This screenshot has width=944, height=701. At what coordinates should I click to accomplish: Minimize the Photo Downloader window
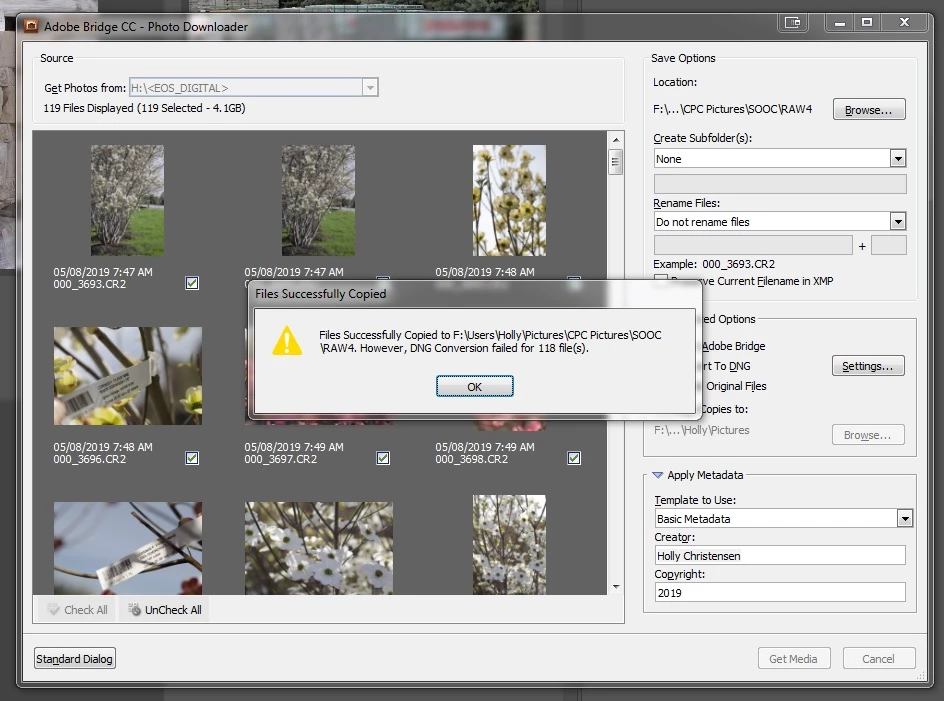[840, 23]
